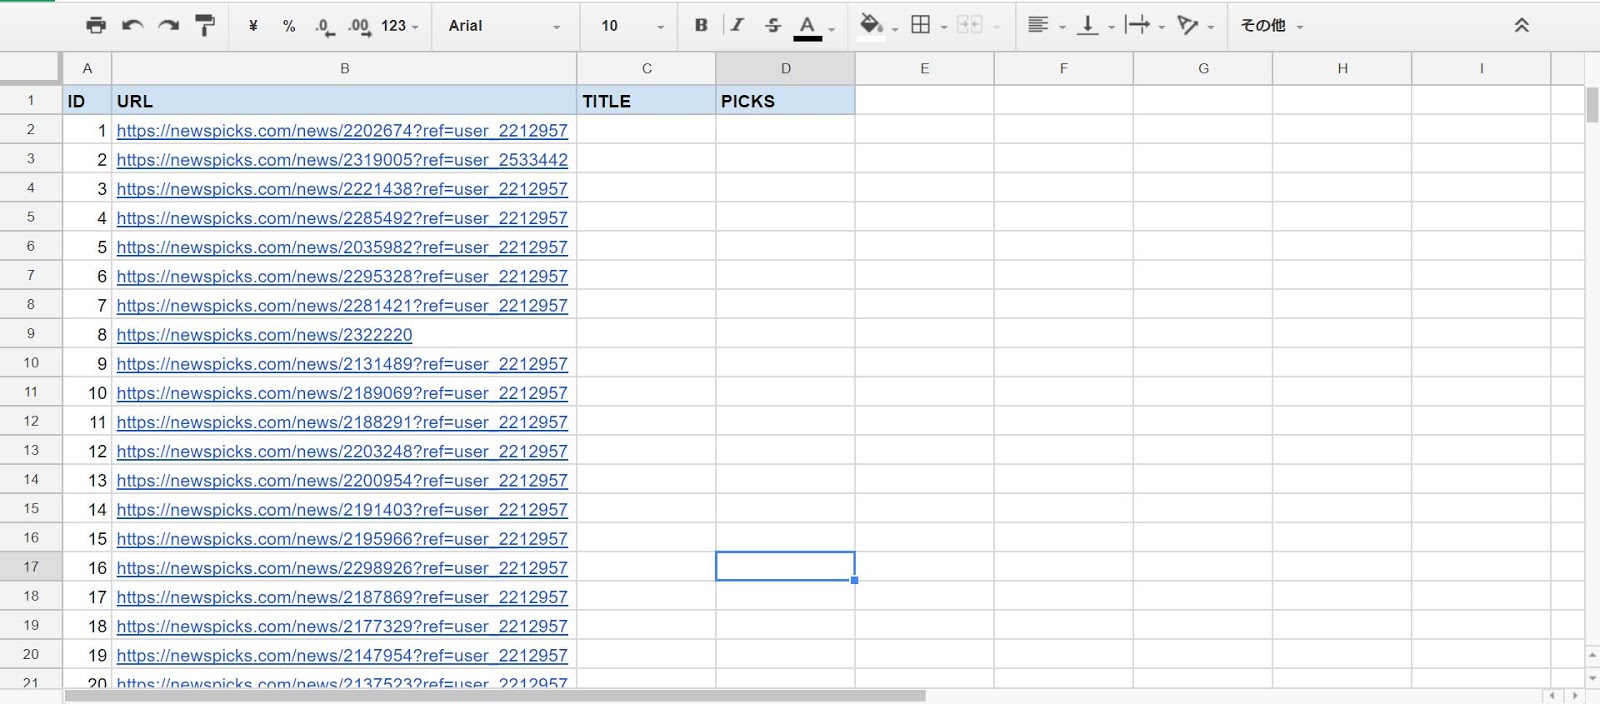This screenshot has height=704, width=1600.
Task: Select column D header
Action: pos(785,68)
